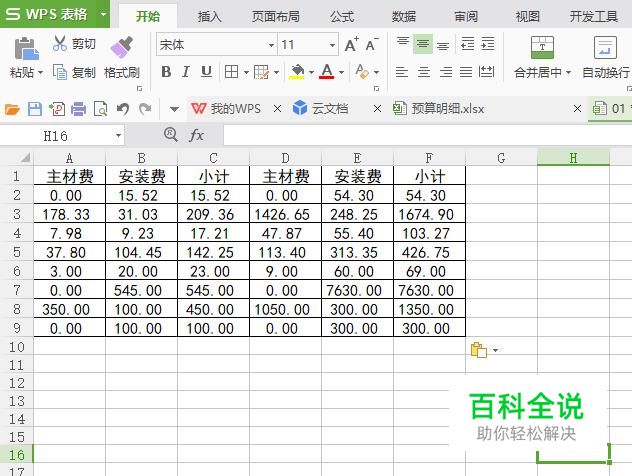Center text horizontally

pyautogui.click(x=424, y=72)
